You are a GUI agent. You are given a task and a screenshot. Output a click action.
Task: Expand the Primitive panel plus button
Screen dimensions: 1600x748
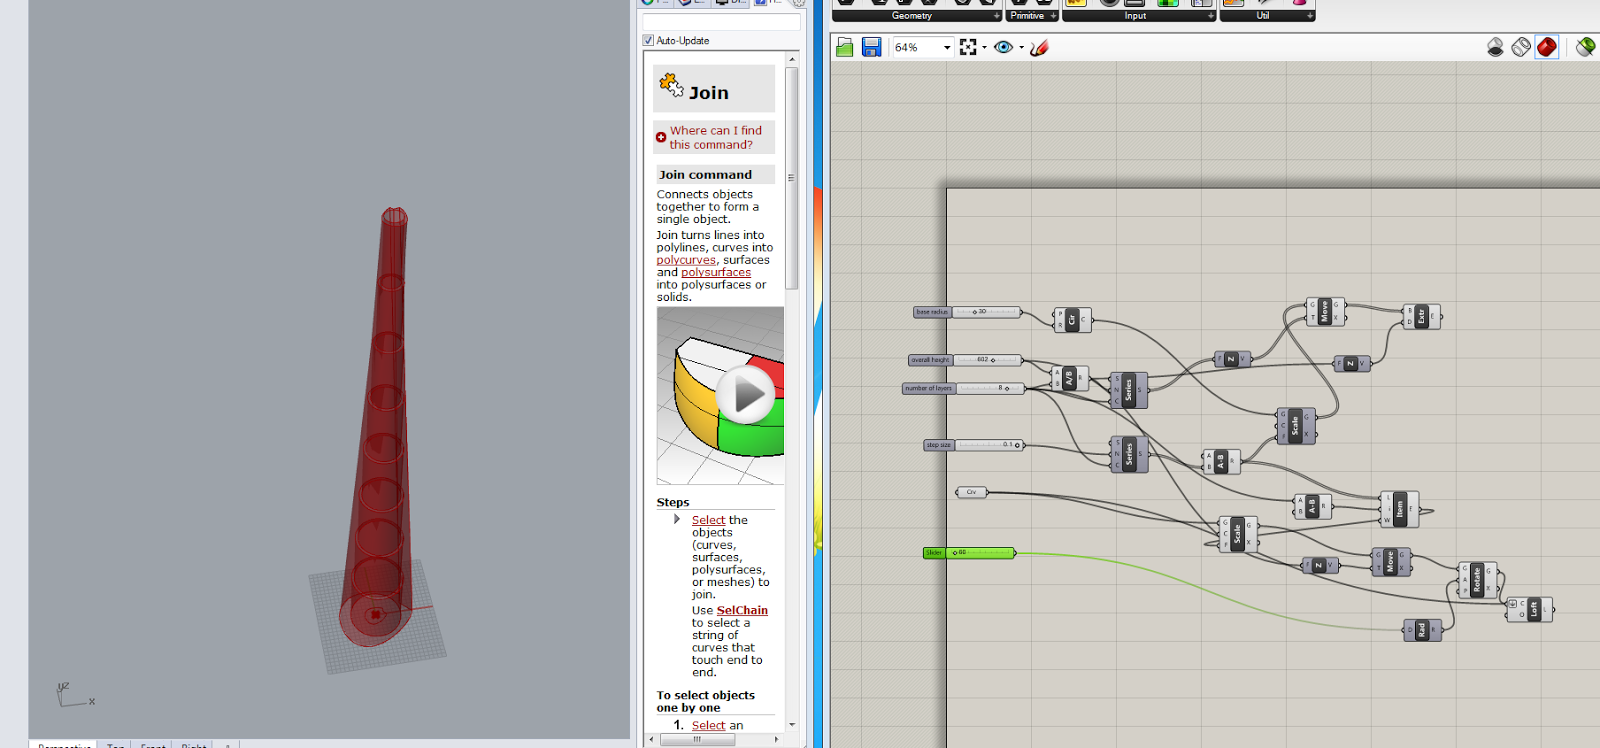(1054, 16)
